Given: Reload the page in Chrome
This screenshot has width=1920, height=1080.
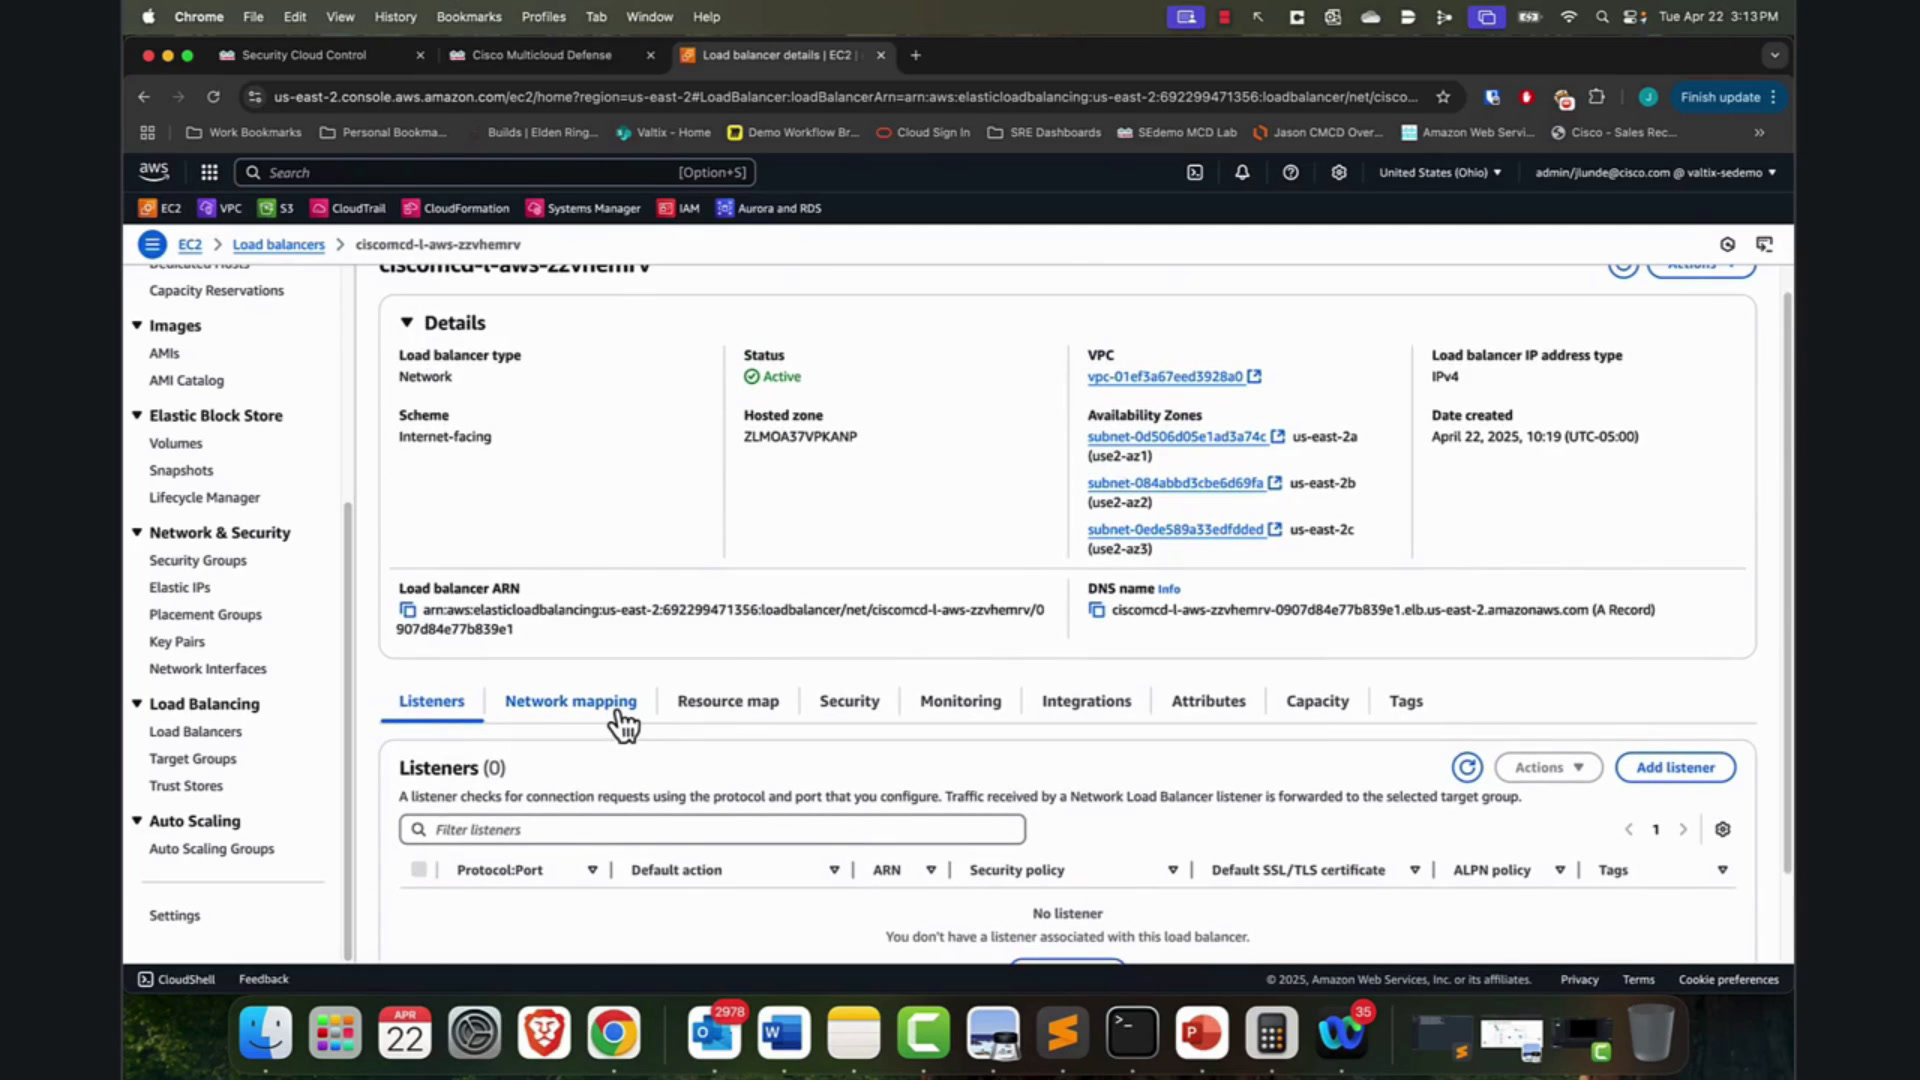Looking at the screenshot, I should (x=213, y=97).
